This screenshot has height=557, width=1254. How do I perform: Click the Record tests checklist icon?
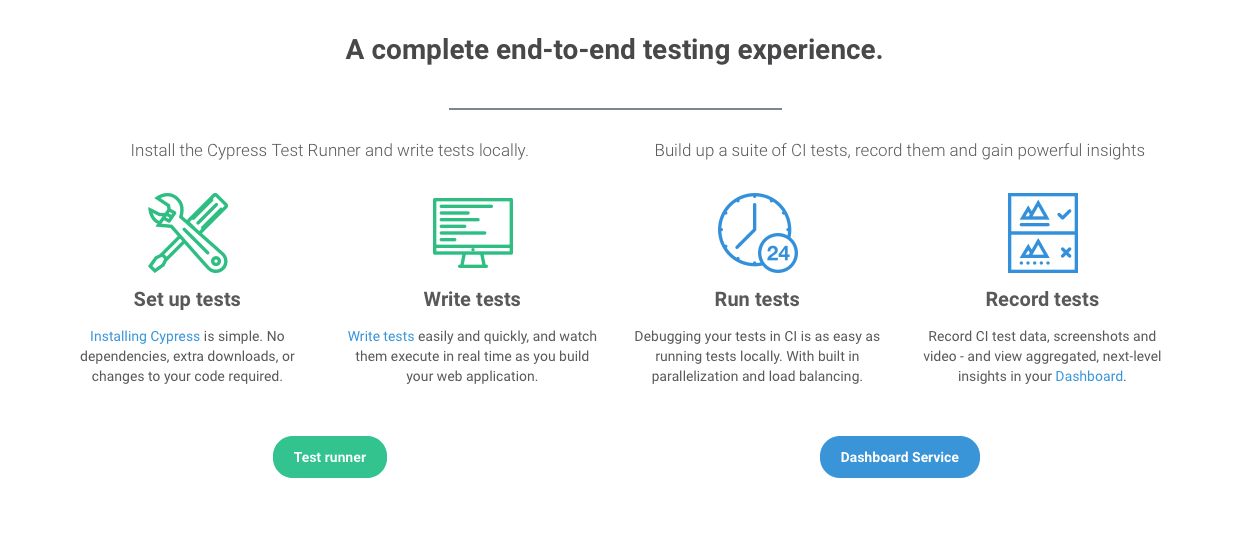[x=1042, y=233]
